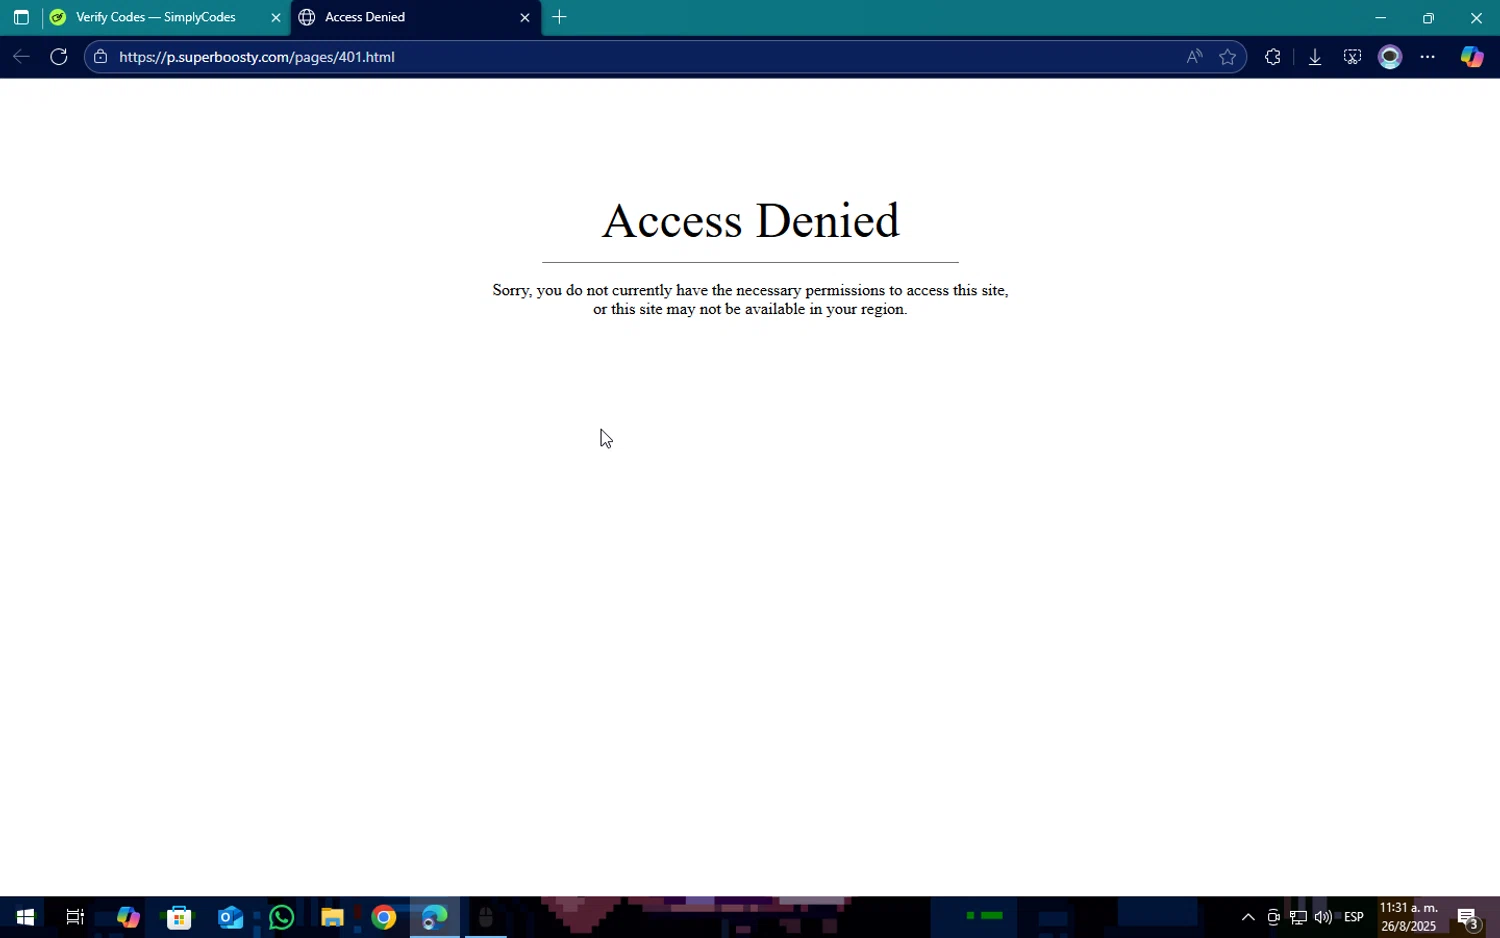Open the Copilot sidebar in Edge

click(x=1472, y=57)
